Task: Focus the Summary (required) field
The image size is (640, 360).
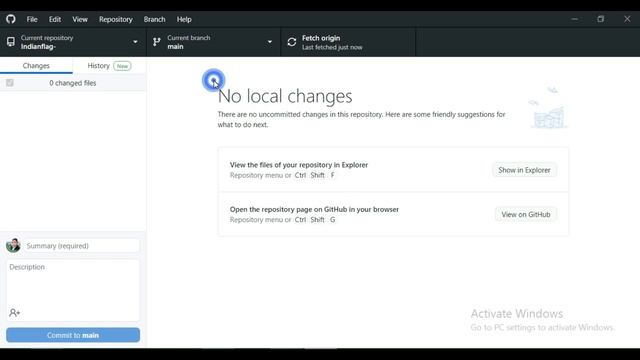Action: point(81,246)
